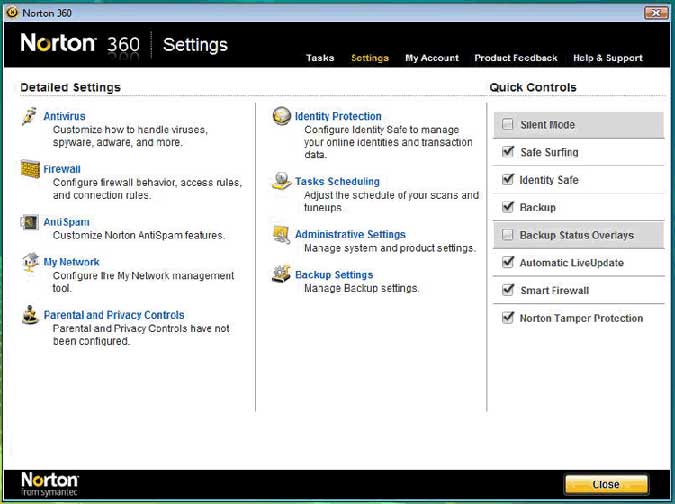Turn off the Smart Firewall checkbox
Screen dimensions: 675x504
pos(508,289)
